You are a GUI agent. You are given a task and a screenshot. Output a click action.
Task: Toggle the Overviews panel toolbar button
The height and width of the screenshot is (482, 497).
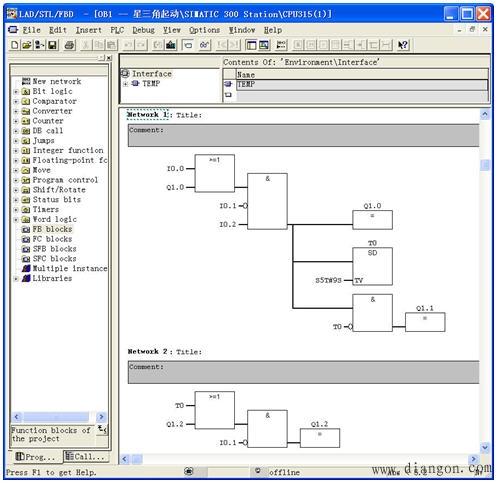click(x=251, y=45)
